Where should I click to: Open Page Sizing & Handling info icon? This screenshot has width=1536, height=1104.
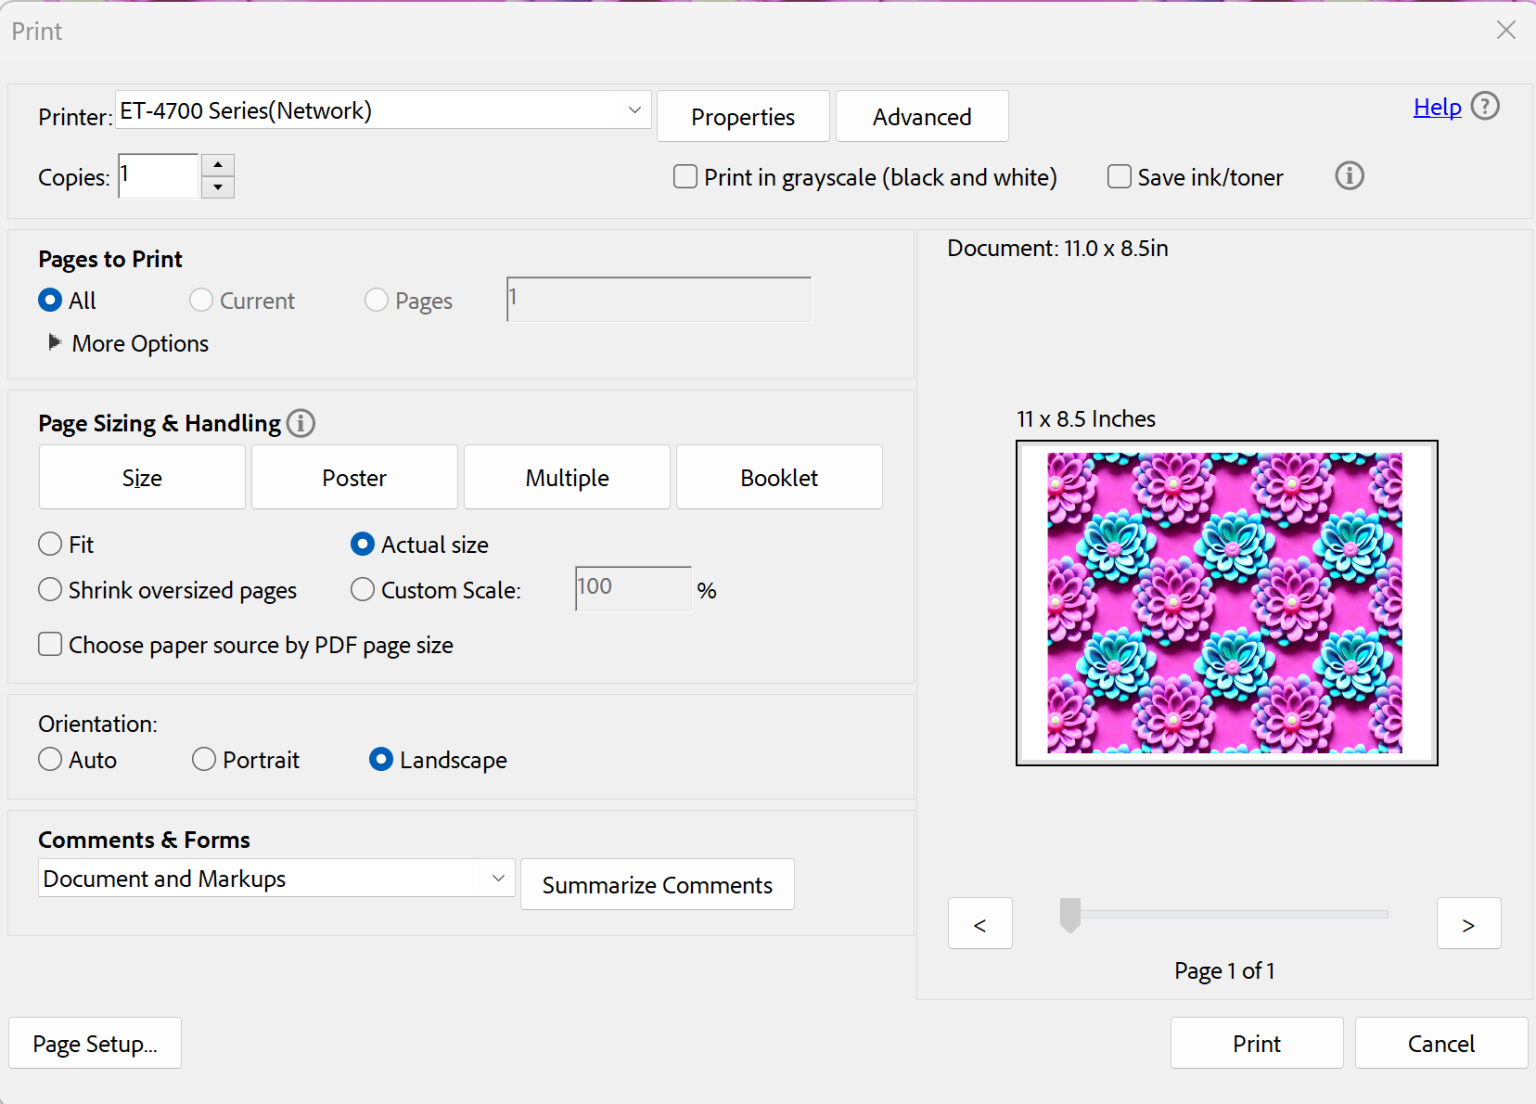[301, 423]
